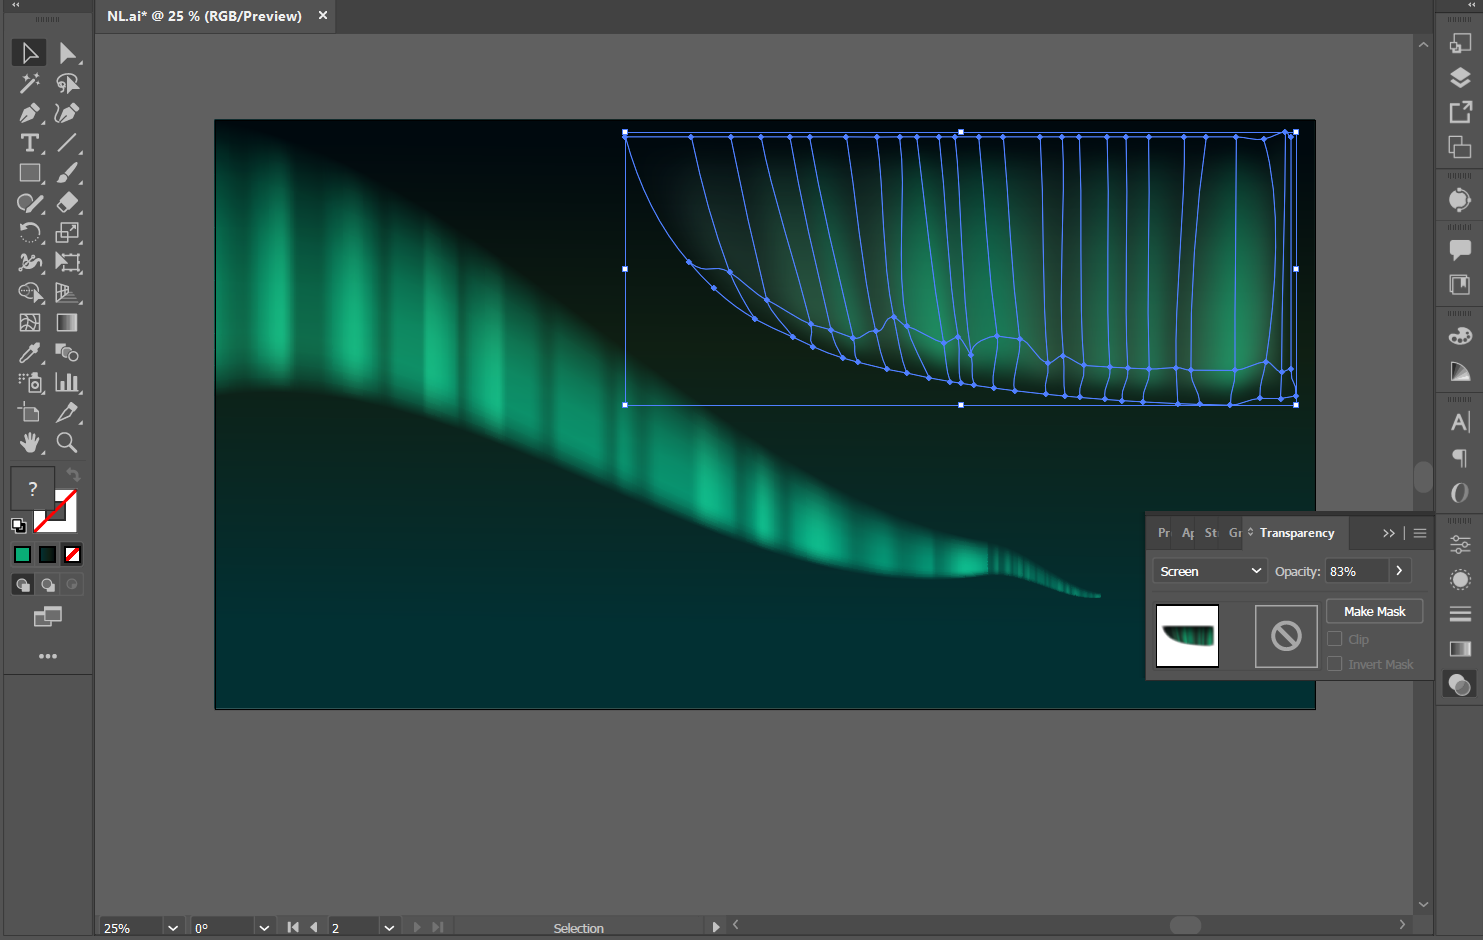Screen dimensions: 1483x940
Task: Select the Gradient tool in toolbar
Action: click(x=67, y=323)
